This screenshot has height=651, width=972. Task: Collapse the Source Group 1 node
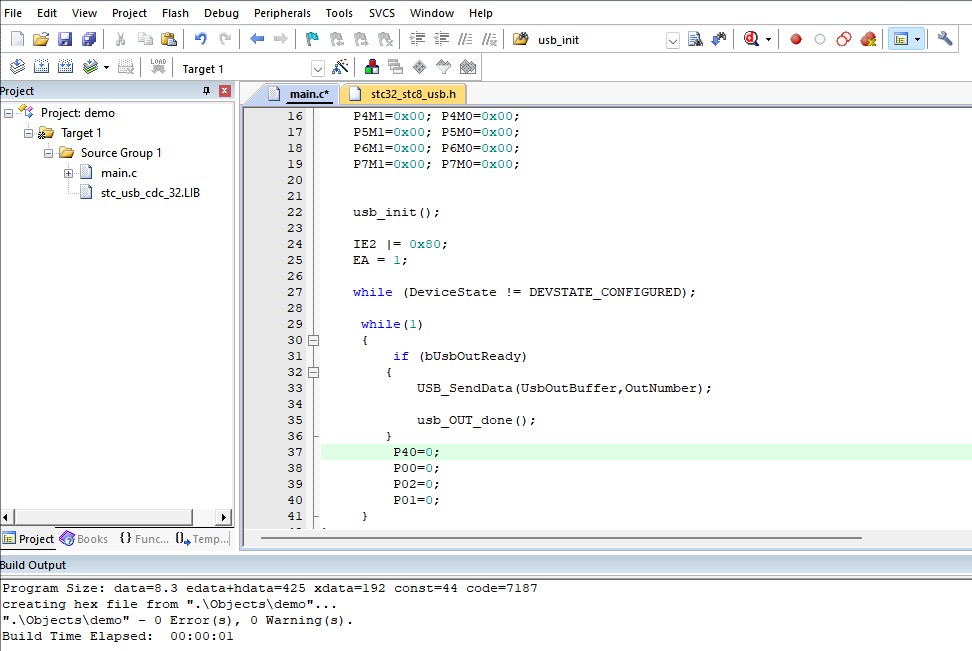[x=48, y=153]
